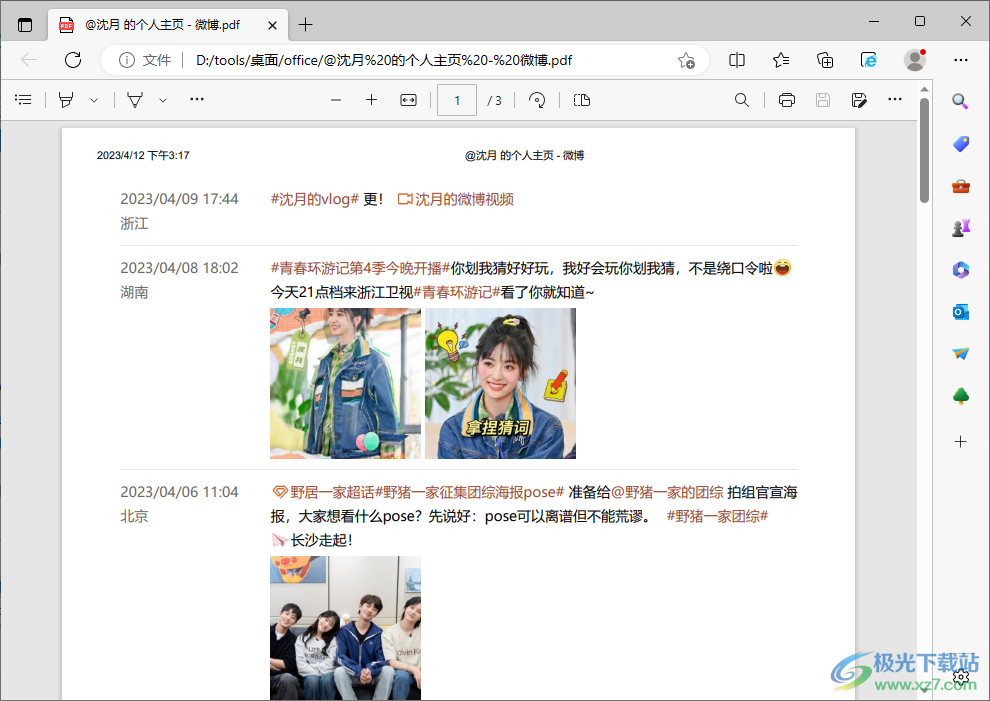The width and height of the screenshot is (990, 701).
Task: Zoom out the PDF
Action: [x=336, y=100]
